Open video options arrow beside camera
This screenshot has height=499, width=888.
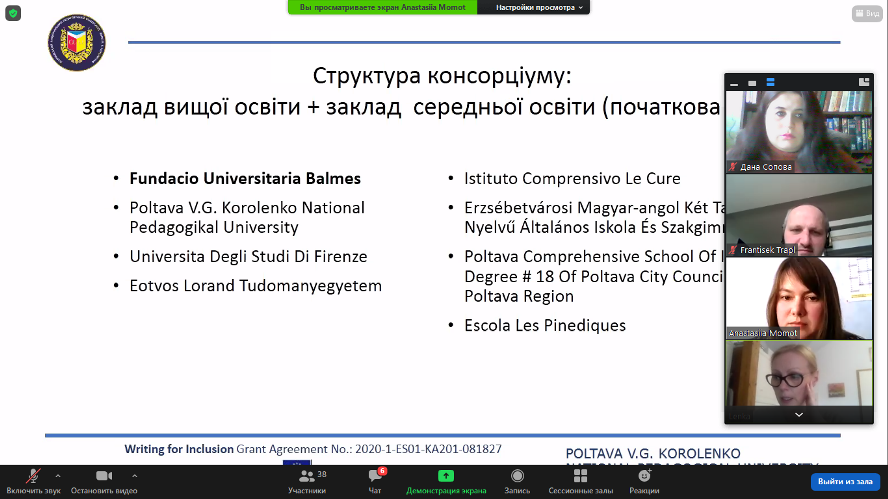click(134, 476)
